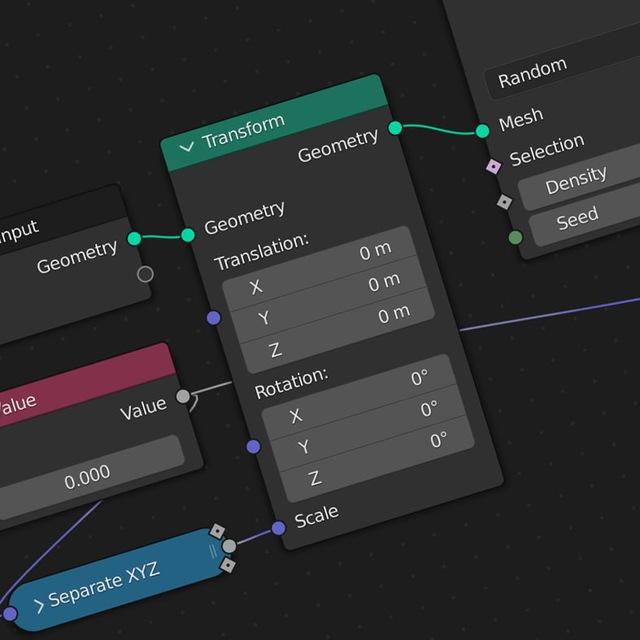Click the Mesh input socket

coord(482,131)
